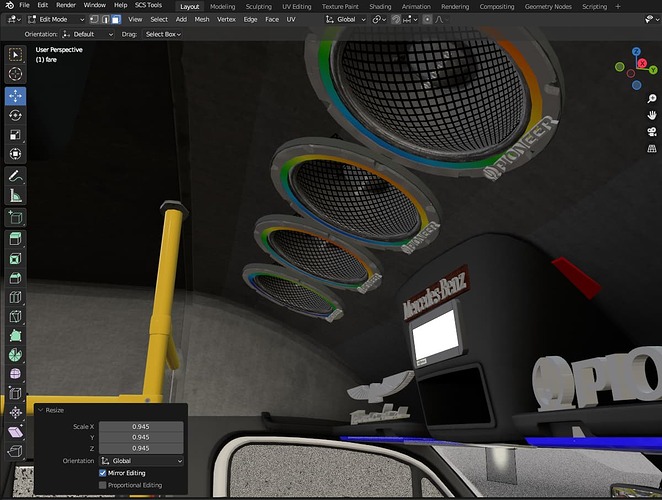Choose the Bevel tool
The image size is (662, 500).
click(16, 278)
